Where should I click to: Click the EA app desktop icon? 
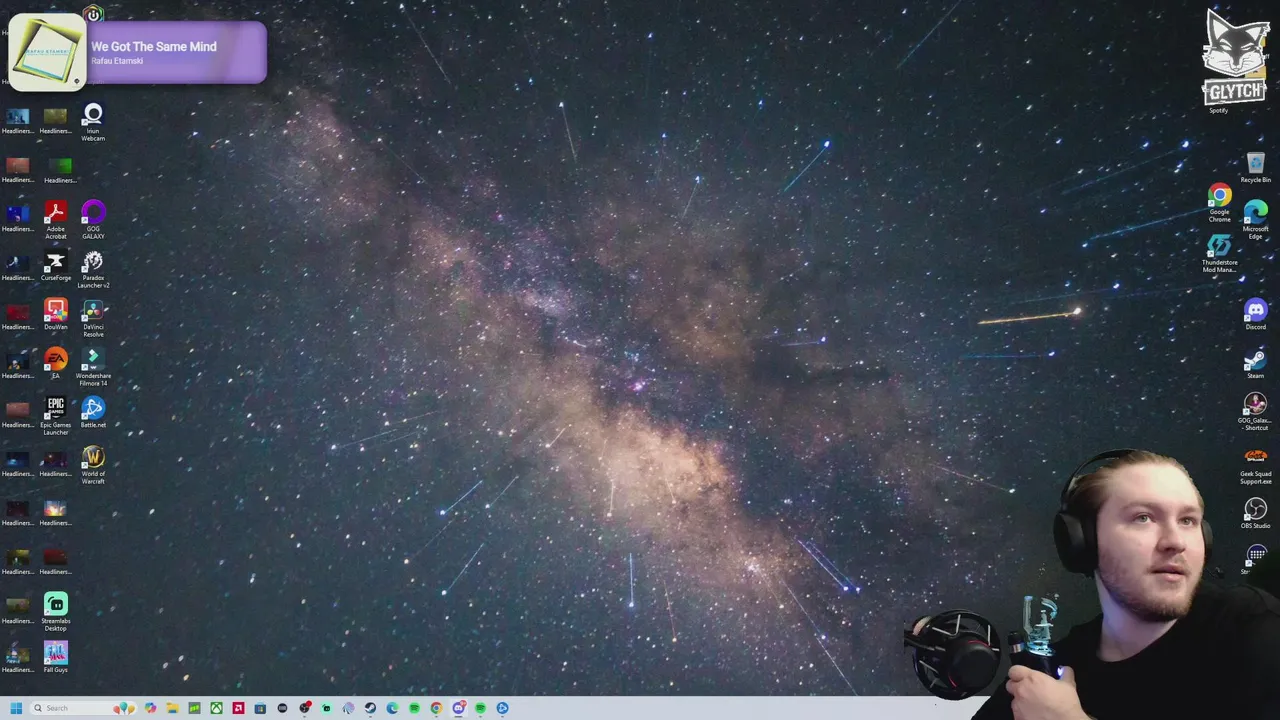(x=55, y=364)
